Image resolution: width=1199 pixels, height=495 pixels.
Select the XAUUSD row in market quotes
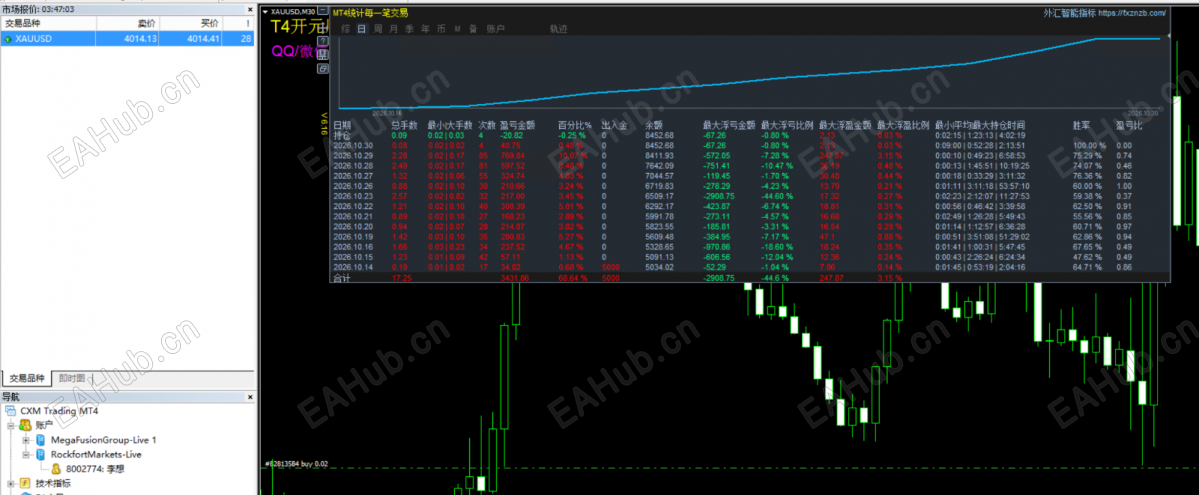(128, 37)
